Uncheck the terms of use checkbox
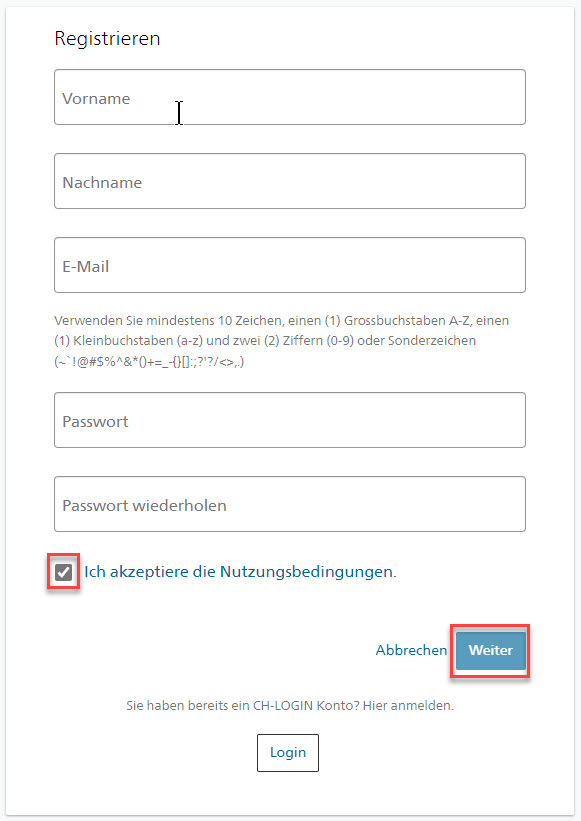The height and width of the screenshot is (821, 581). point(63,572)
